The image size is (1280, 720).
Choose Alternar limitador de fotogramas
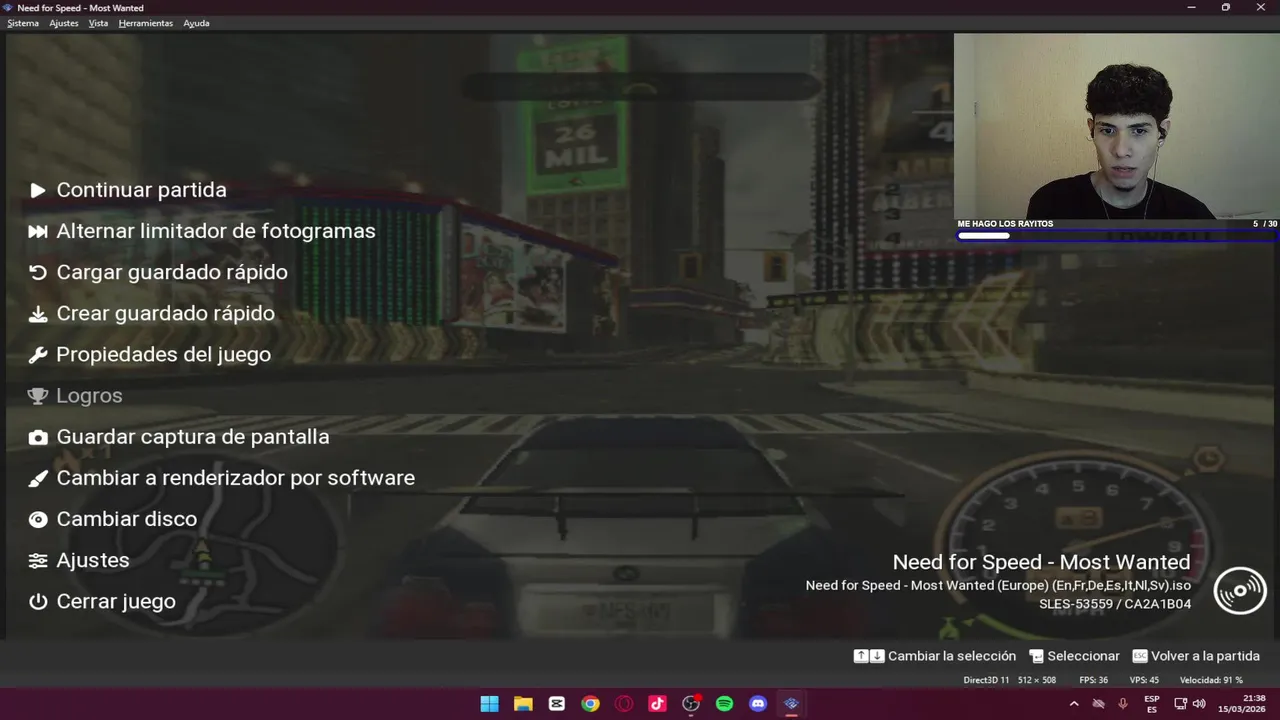click(x=216, y=231)
